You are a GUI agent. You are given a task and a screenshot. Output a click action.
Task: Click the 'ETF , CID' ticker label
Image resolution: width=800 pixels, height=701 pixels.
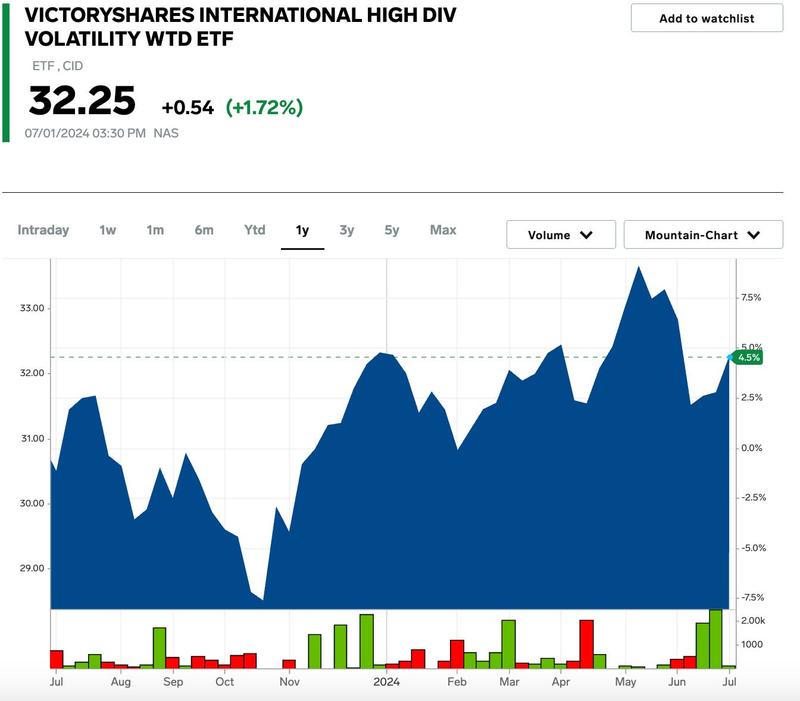pos(57,66)
